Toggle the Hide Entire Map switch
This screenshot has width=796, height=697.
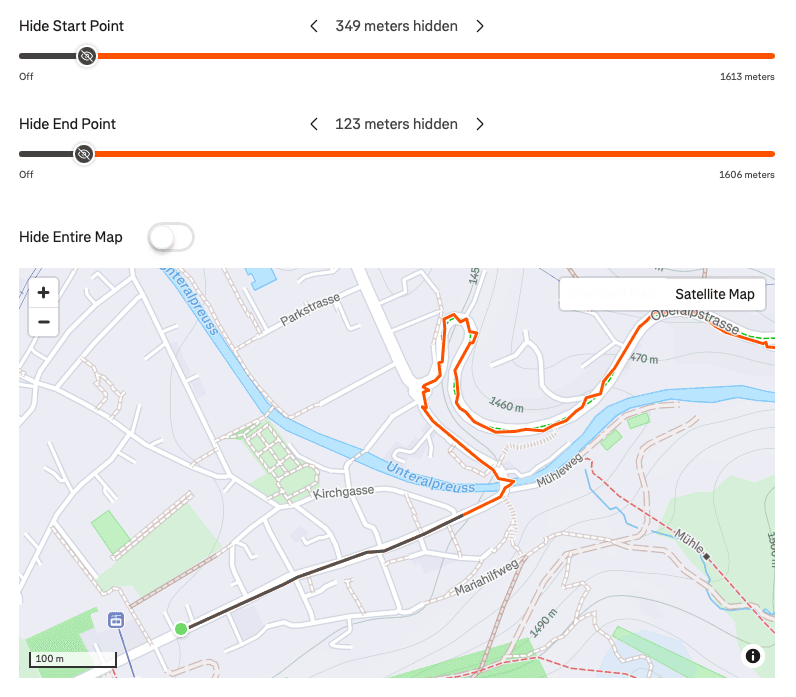coord(170,237)
